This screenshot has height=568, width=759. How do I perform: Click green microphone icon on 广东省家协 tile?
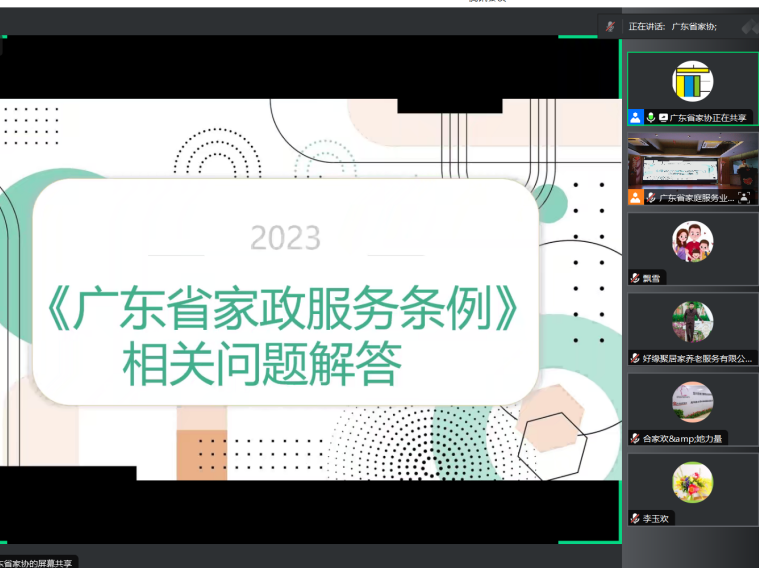[650, 117]
